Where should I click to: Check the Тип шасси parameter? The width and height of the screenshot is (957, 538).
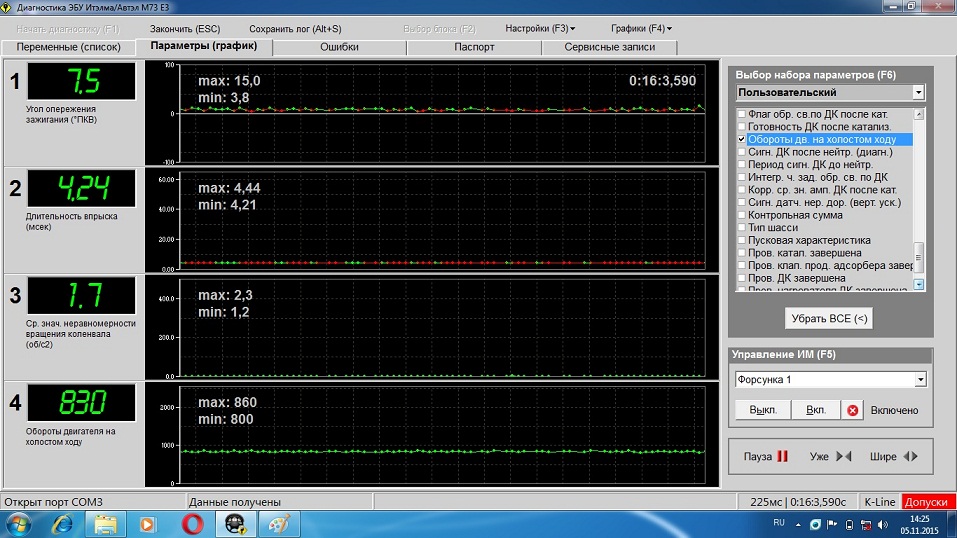pos(741,228)
